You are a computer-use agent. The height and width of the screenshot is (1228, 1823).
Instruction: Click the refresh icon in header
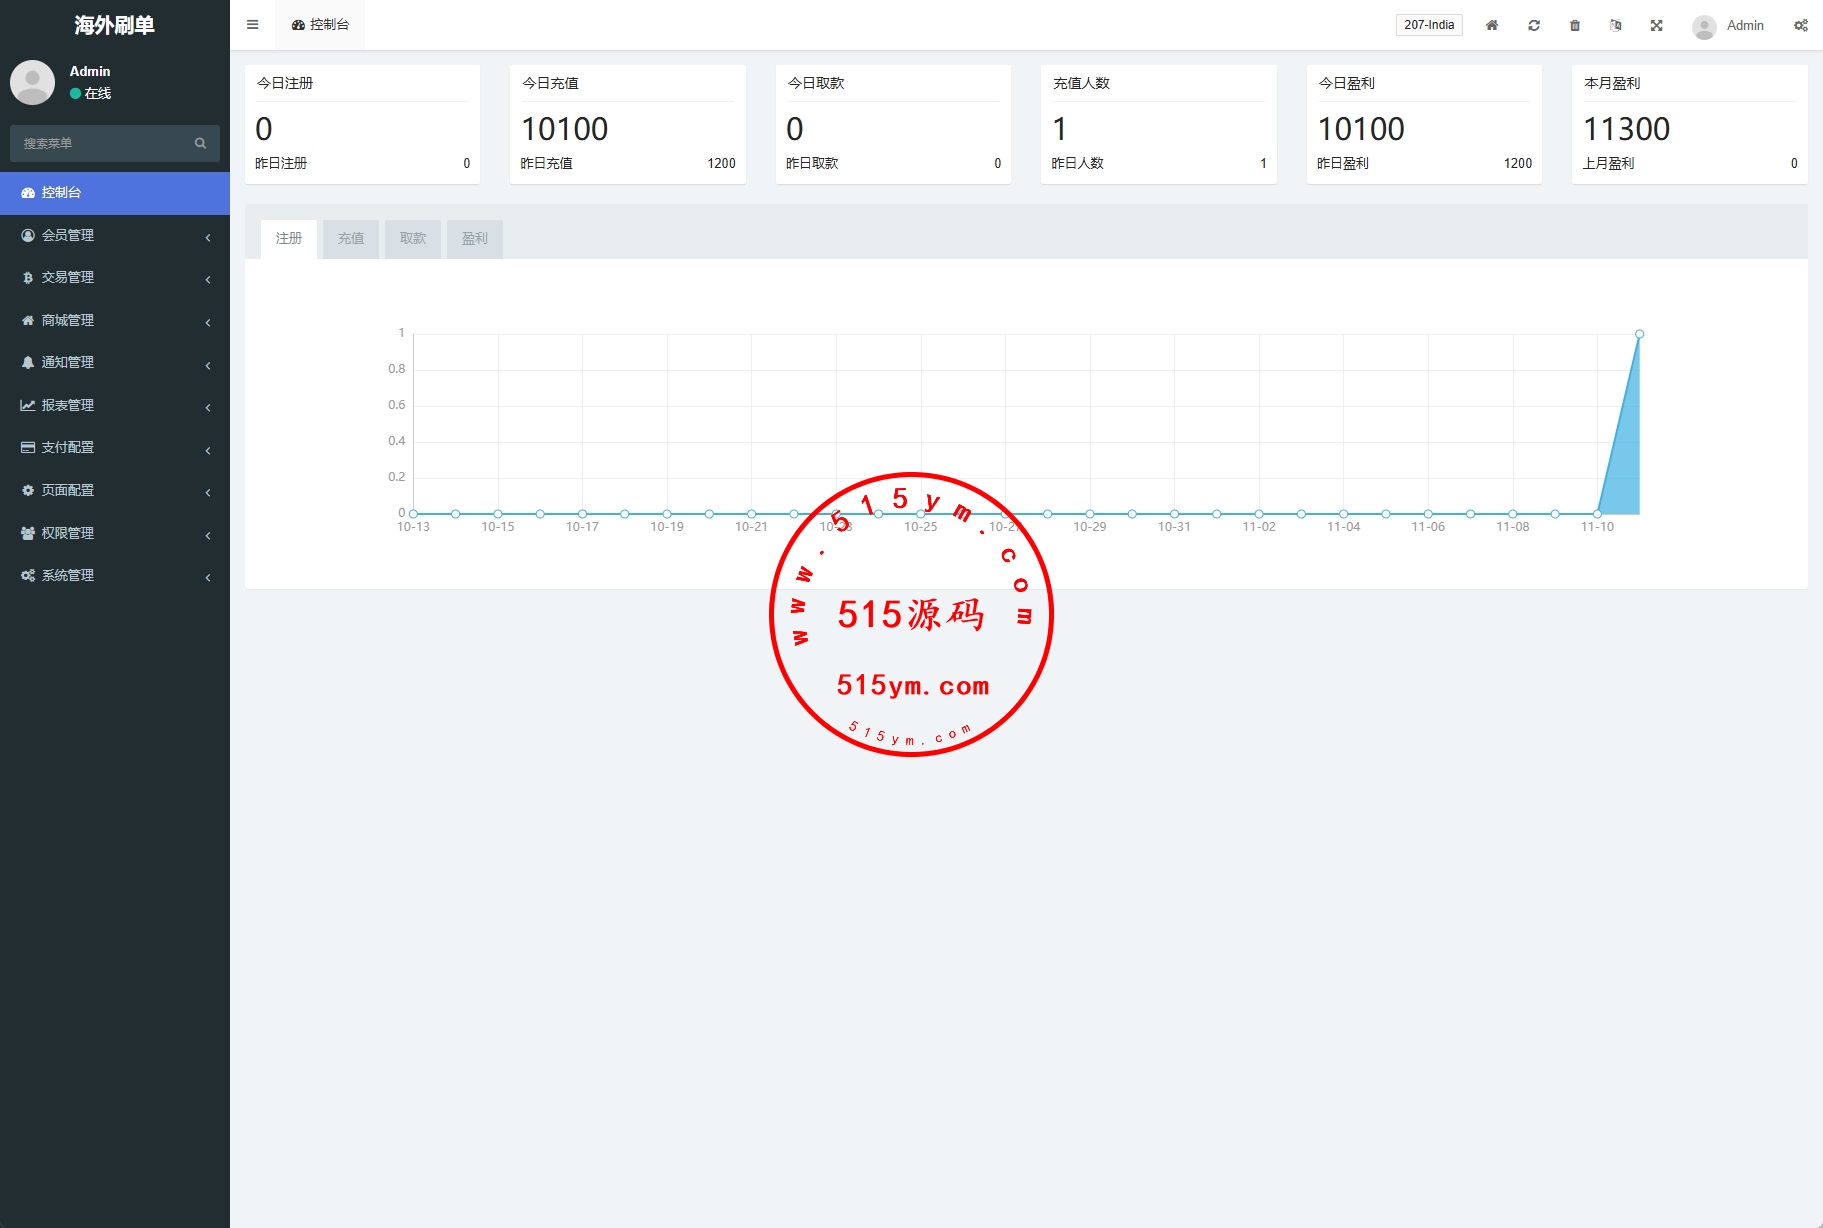pos(1533,25)
